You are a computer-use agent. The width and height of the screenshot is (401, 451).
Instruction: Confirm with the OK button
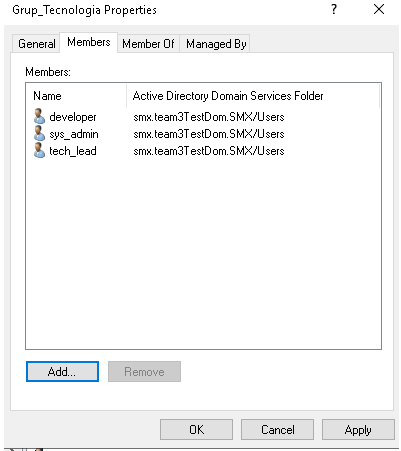coord(196,429)
